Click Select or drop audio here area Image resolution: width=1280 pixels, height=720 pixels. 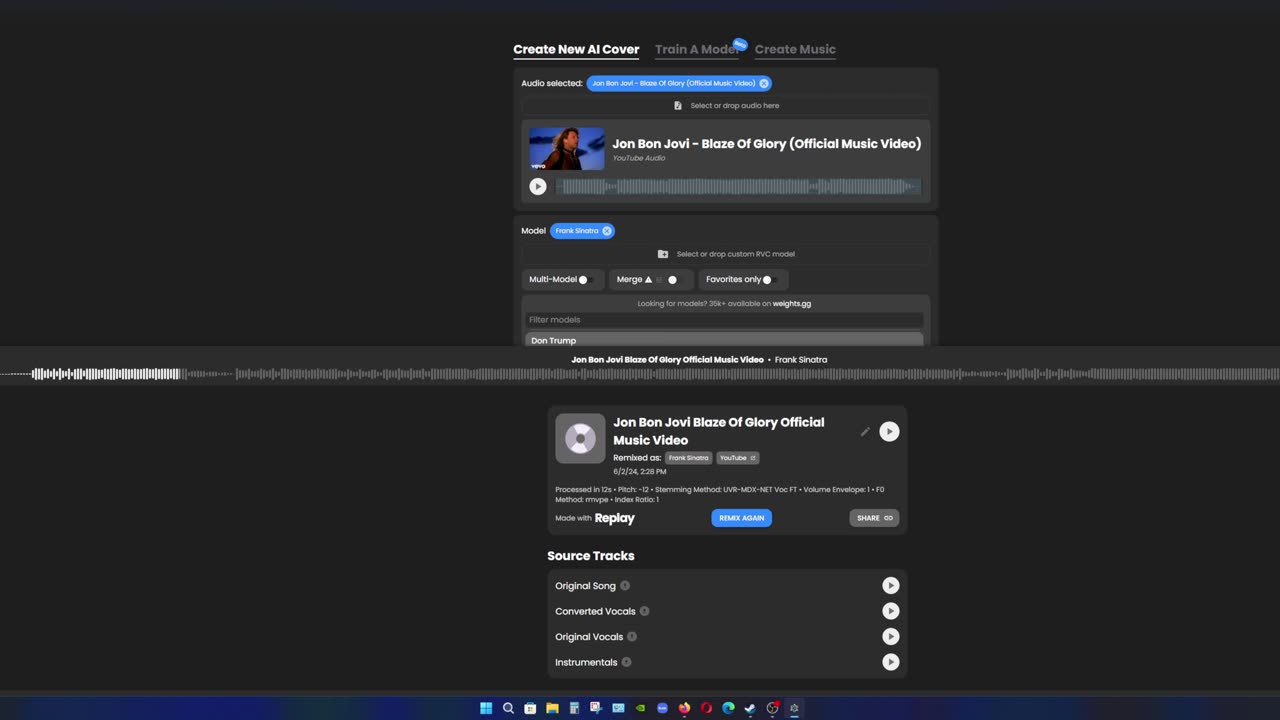(726, 105)
